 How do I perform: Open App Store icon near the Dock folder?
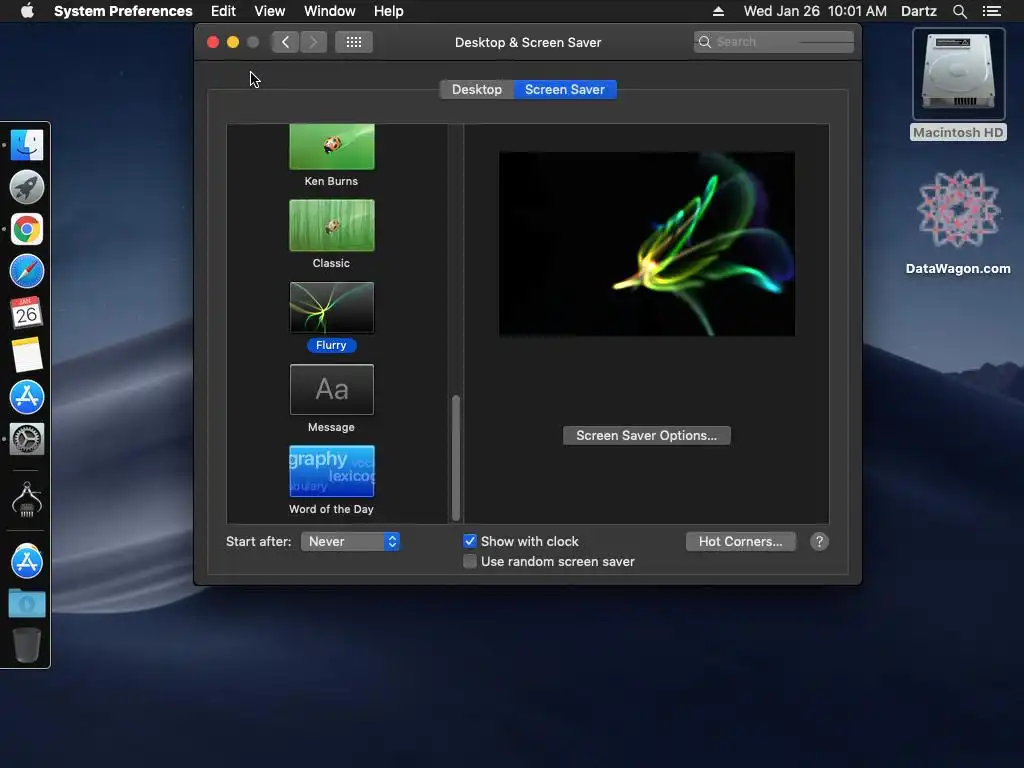tap(27, 562)
